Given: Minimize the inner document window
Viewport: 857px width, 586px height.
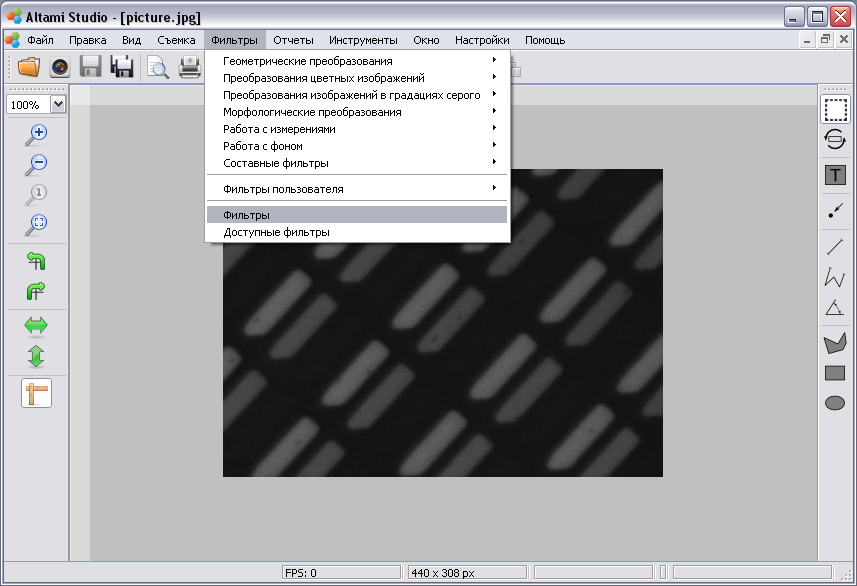Looking at the screenshot, I should (807, 39).
